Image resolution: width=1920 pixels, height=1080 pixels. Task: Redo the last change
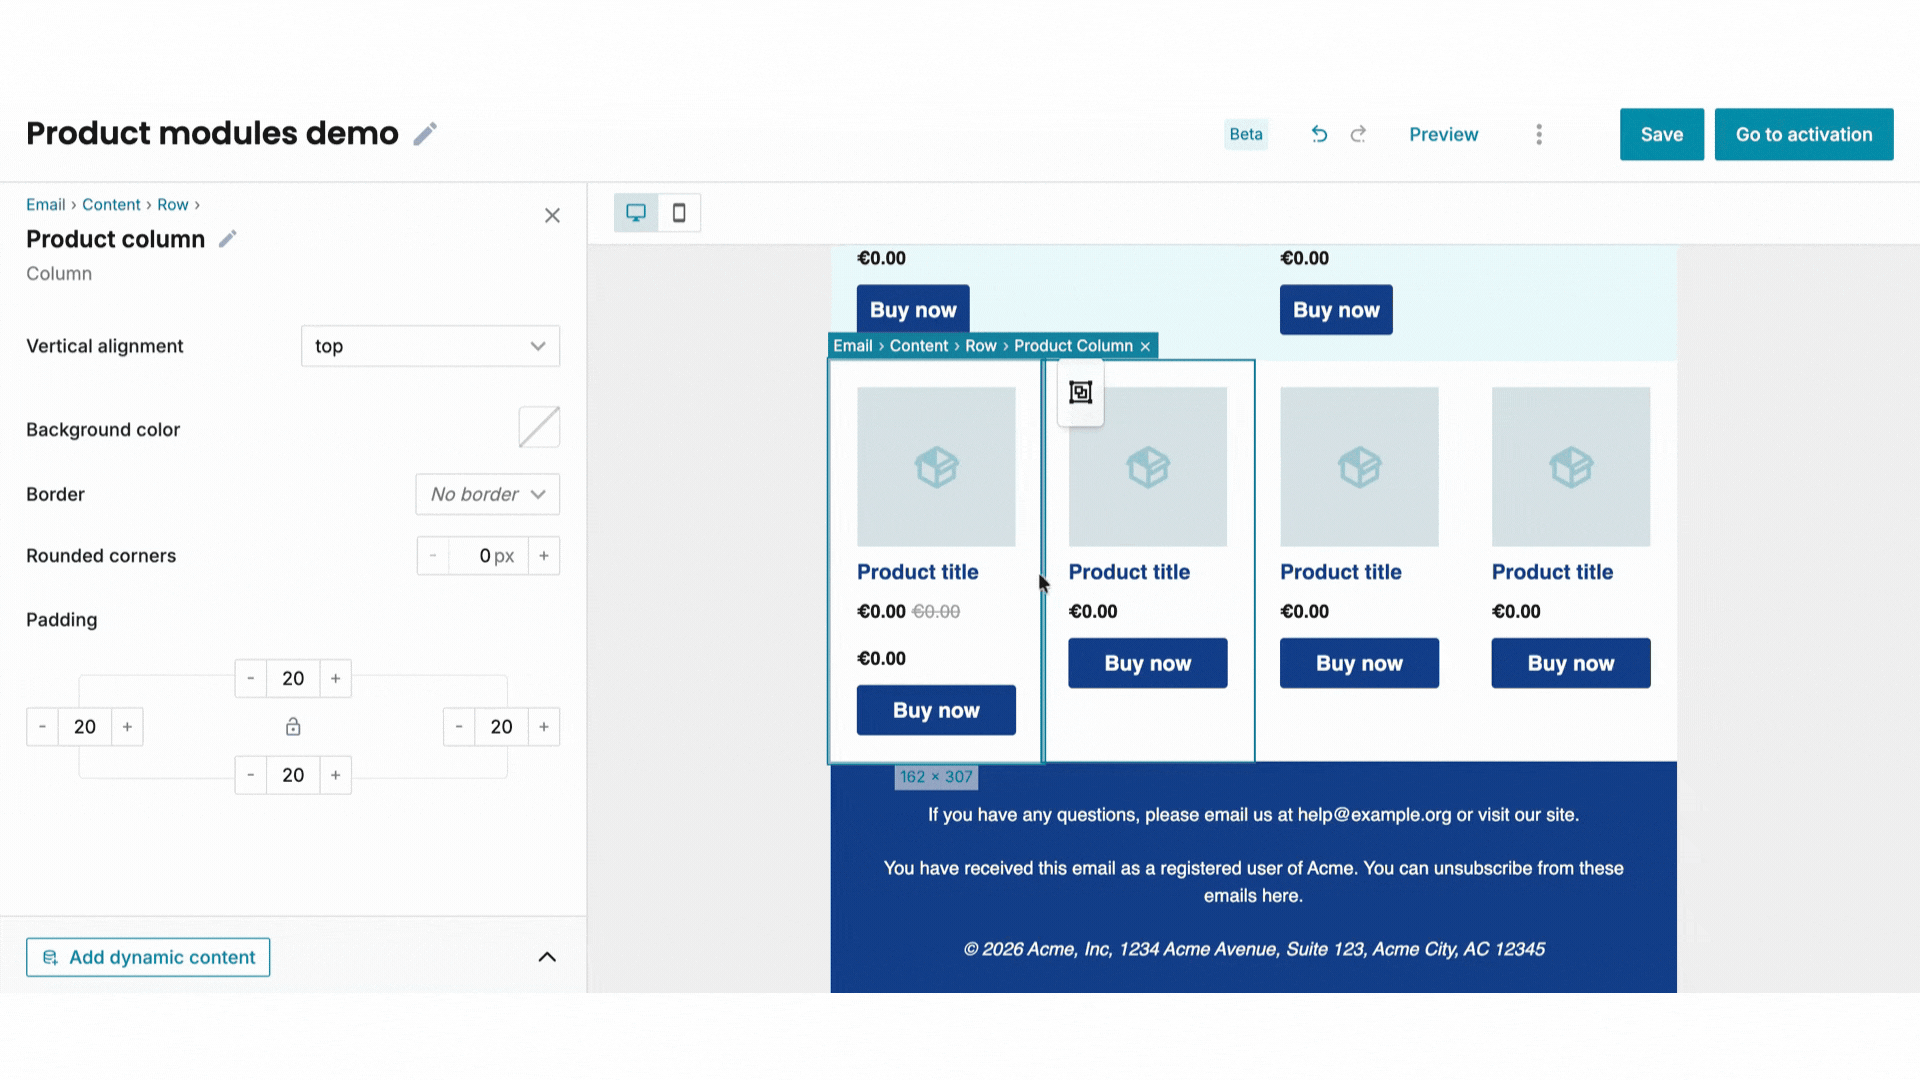point(1358,134)
